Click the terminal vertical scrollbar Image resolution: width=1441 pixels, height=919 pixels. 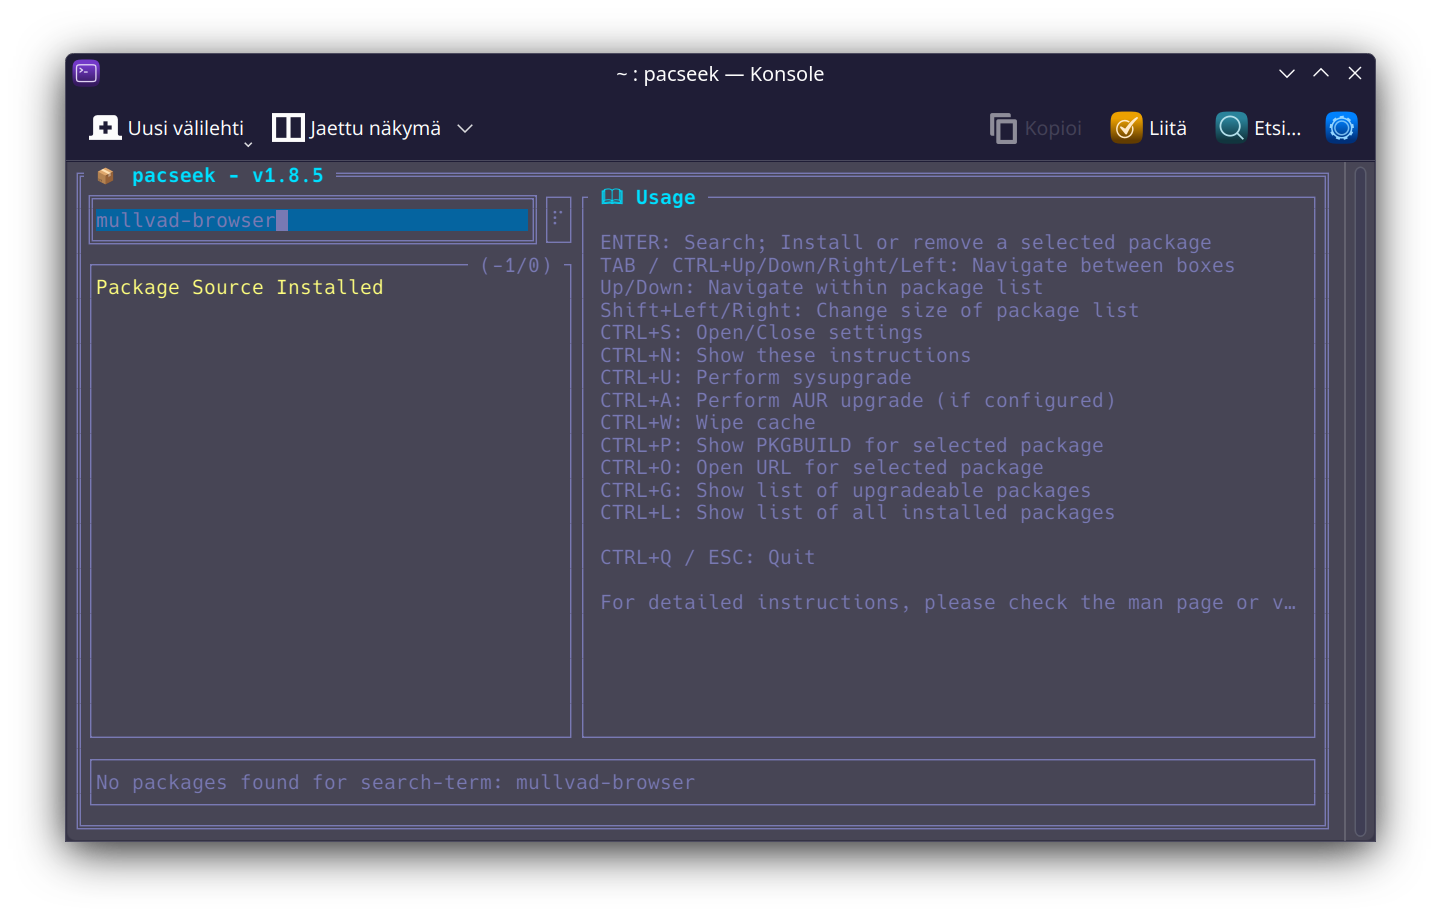[x=1360, y=503]
